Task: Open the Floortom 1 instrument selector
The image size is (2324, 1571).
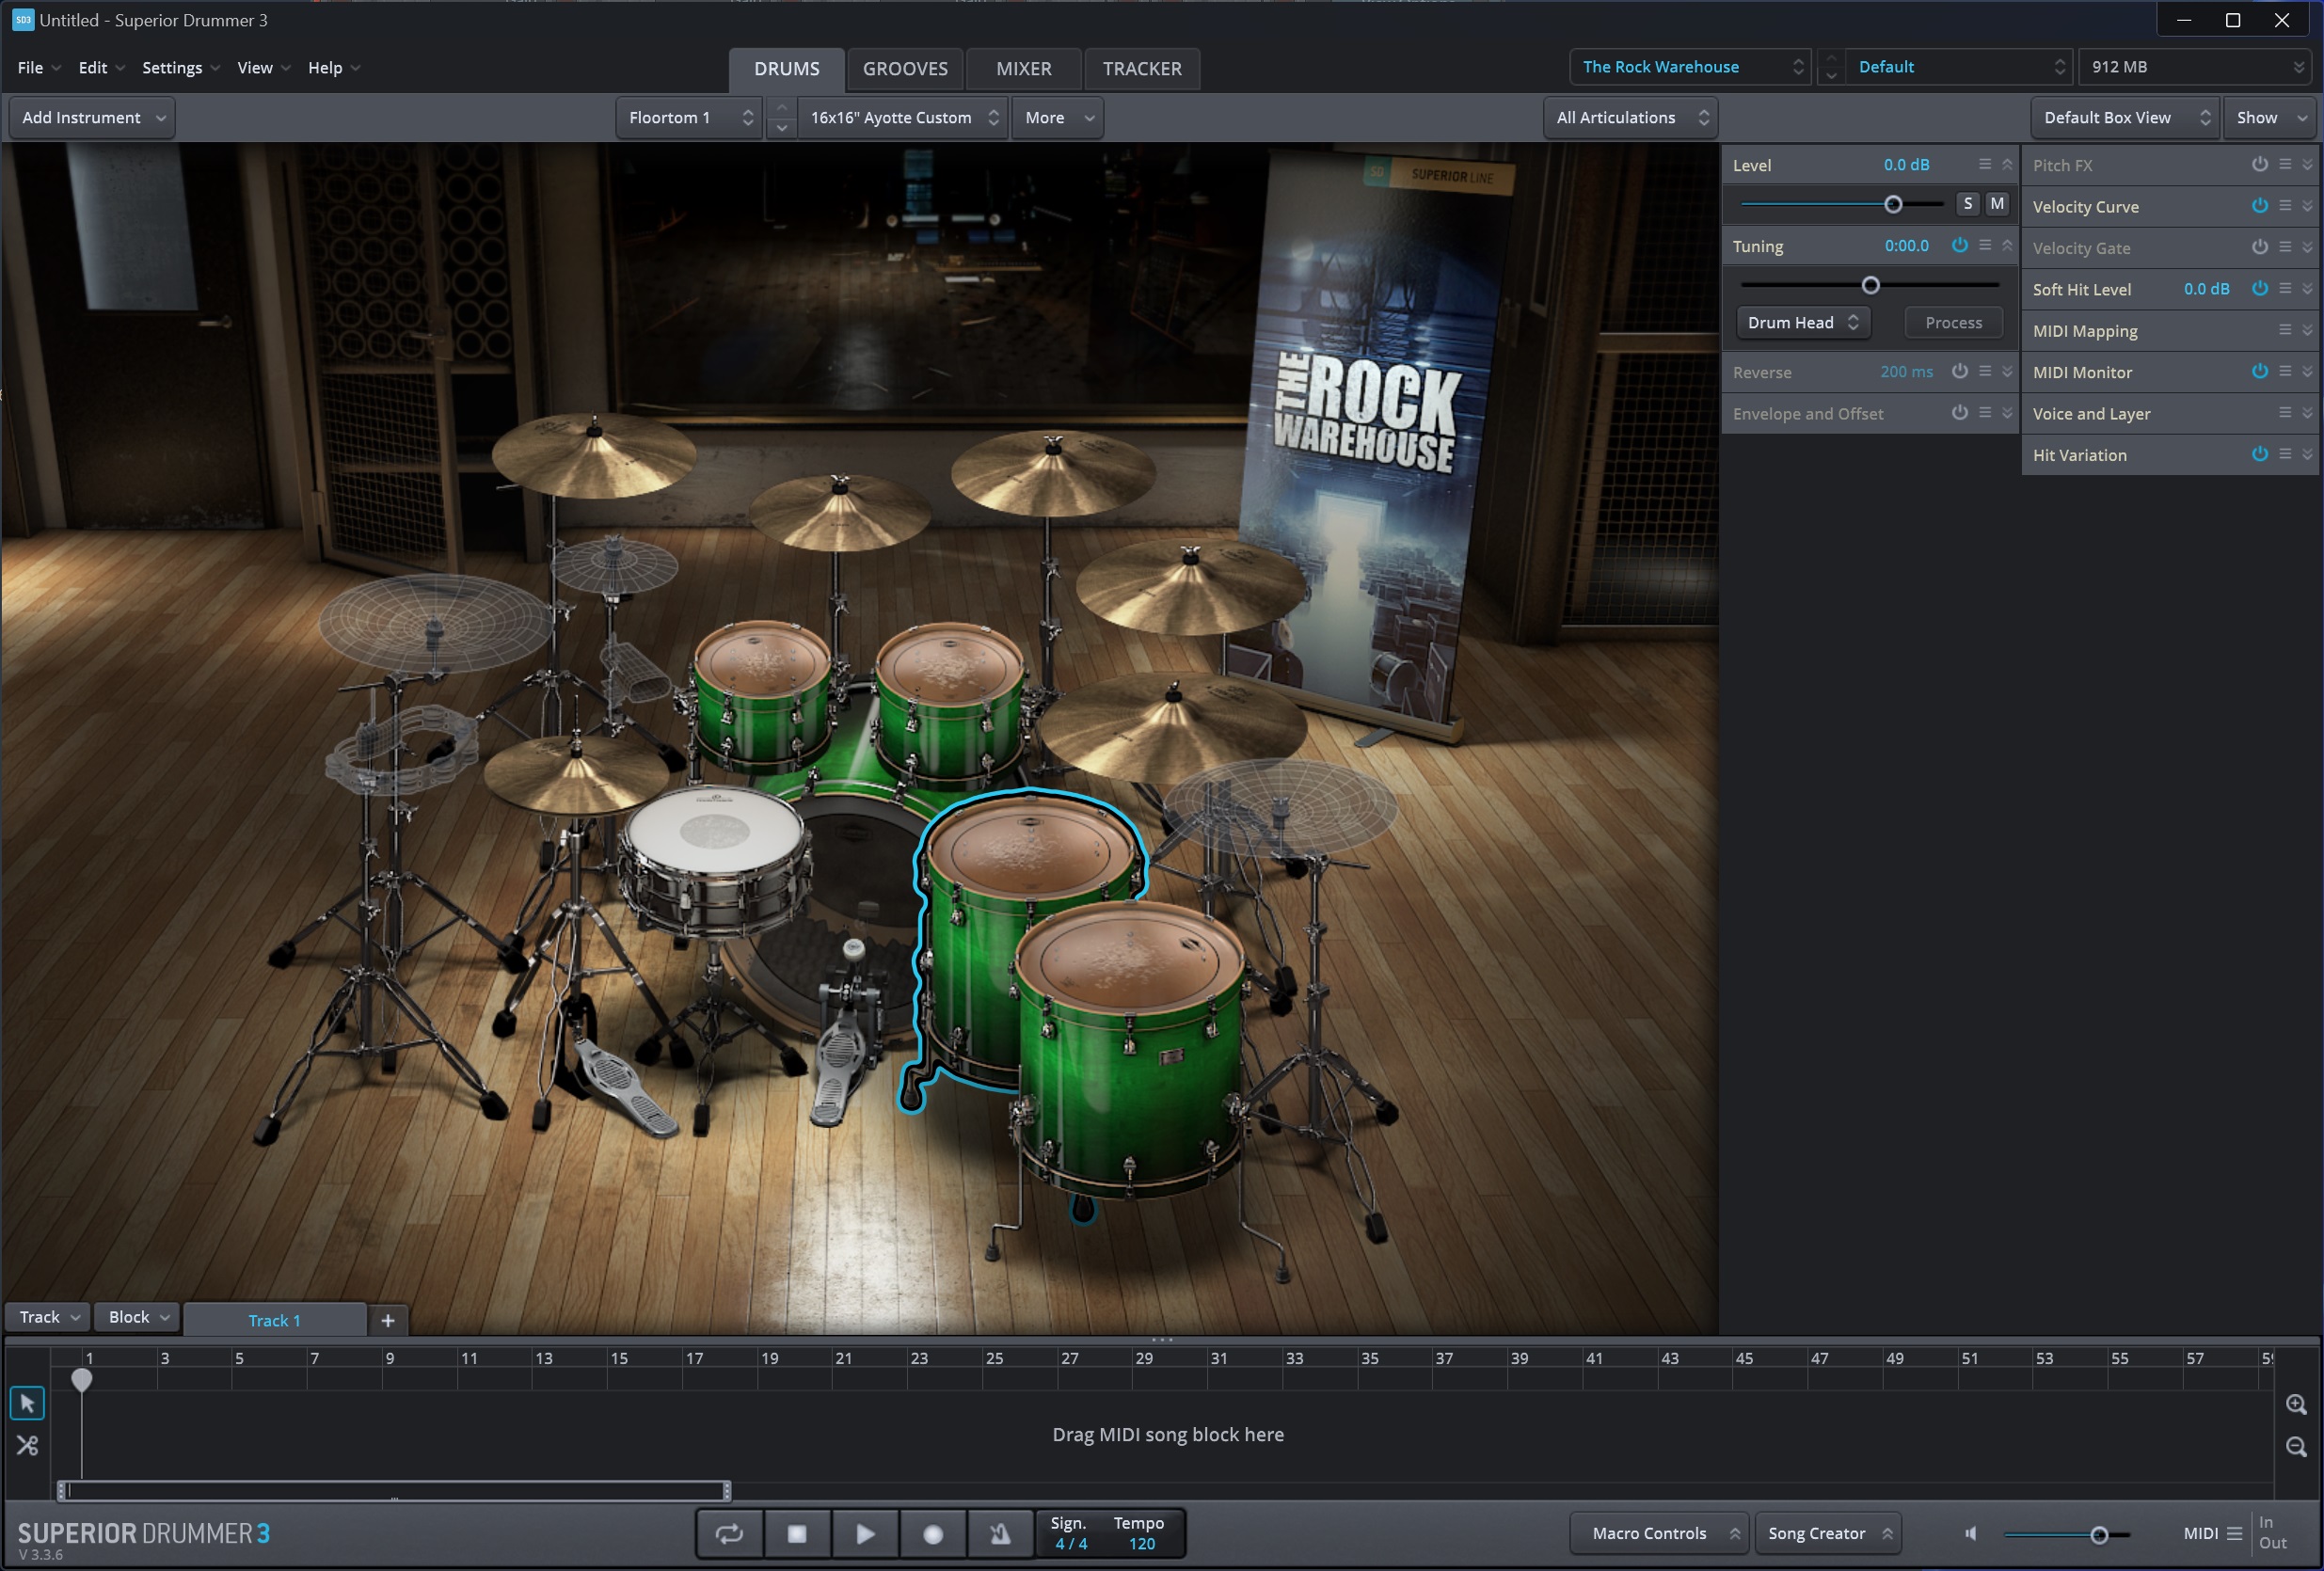Action: [689, 118]
